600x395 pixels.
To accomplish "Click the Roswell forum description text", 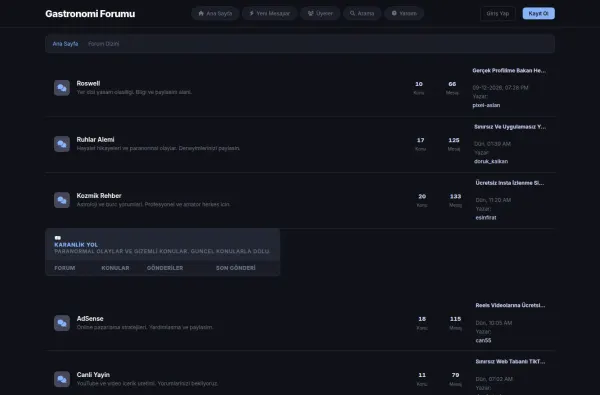I will click(134, 92).
